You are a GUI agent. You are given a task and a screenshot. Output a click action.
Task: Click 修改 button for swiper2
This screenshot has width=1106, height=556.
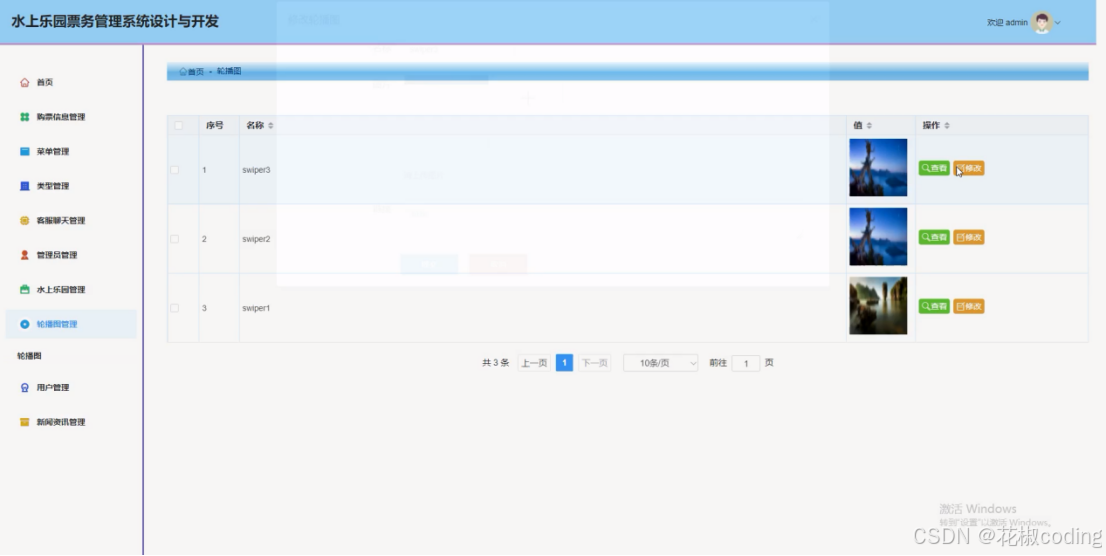(x=968, y=238)
